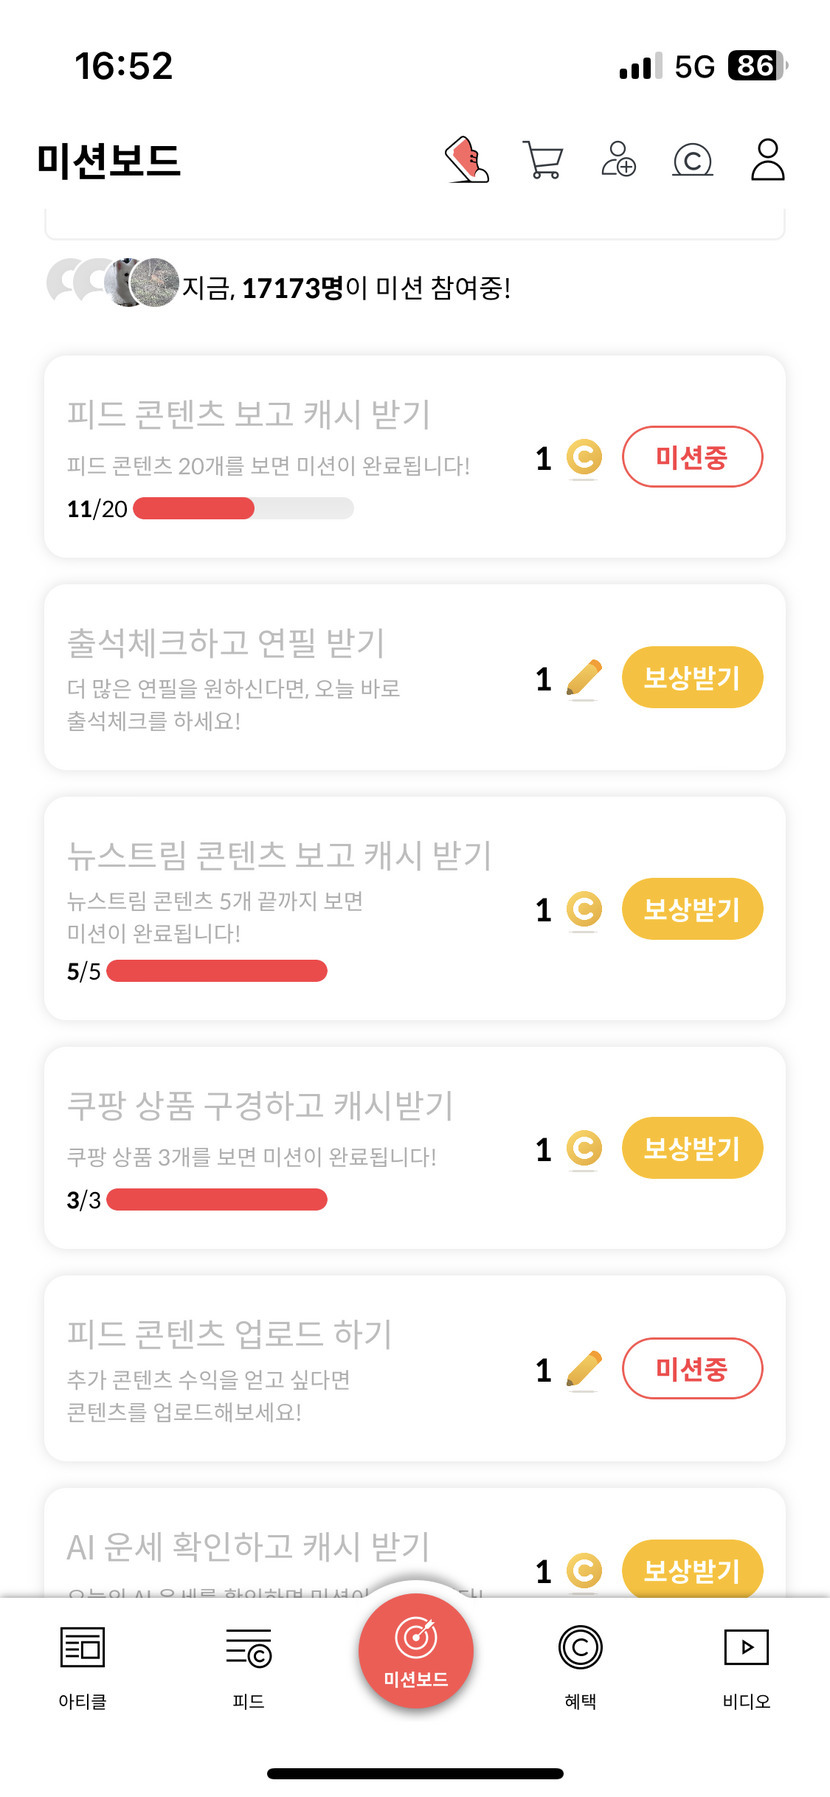
Task: Open the 쿠팡 상품 구경하고 캐시받기 mission title
Action: [x=260, y=1105]
